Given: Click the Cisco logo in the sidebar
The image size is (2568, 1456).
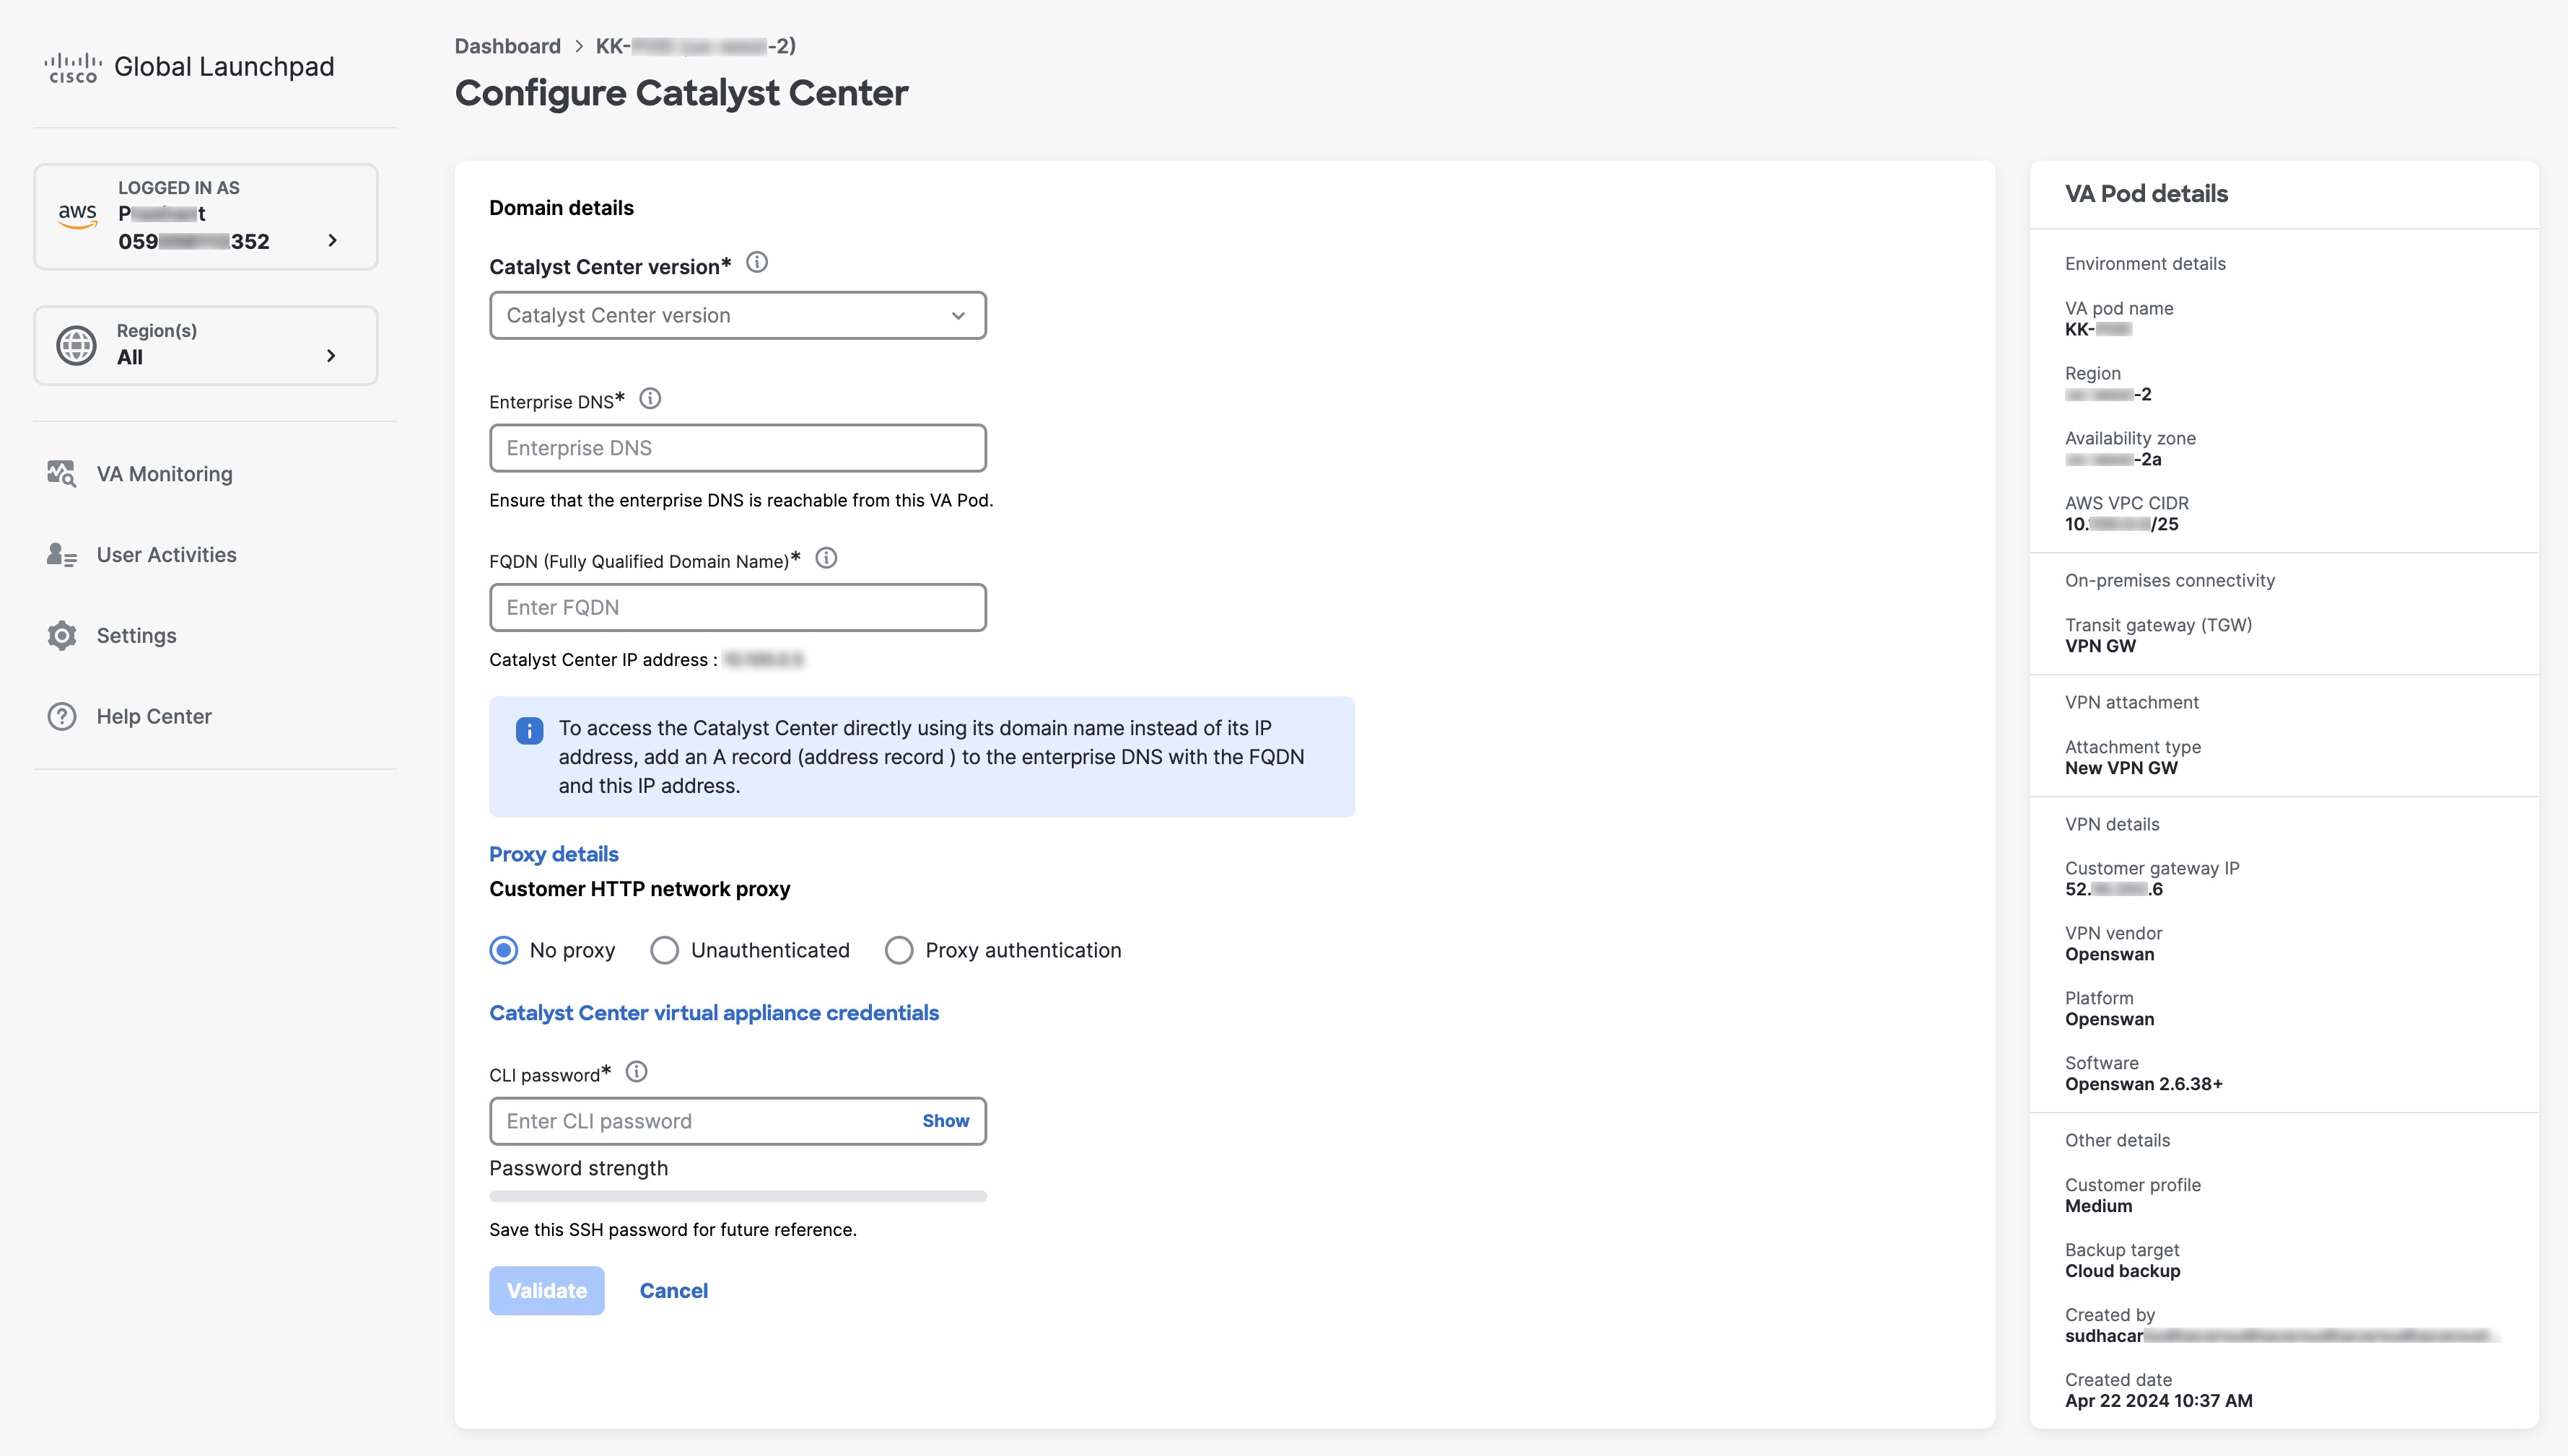Looking at the screenshot, I should pos(72,67).
